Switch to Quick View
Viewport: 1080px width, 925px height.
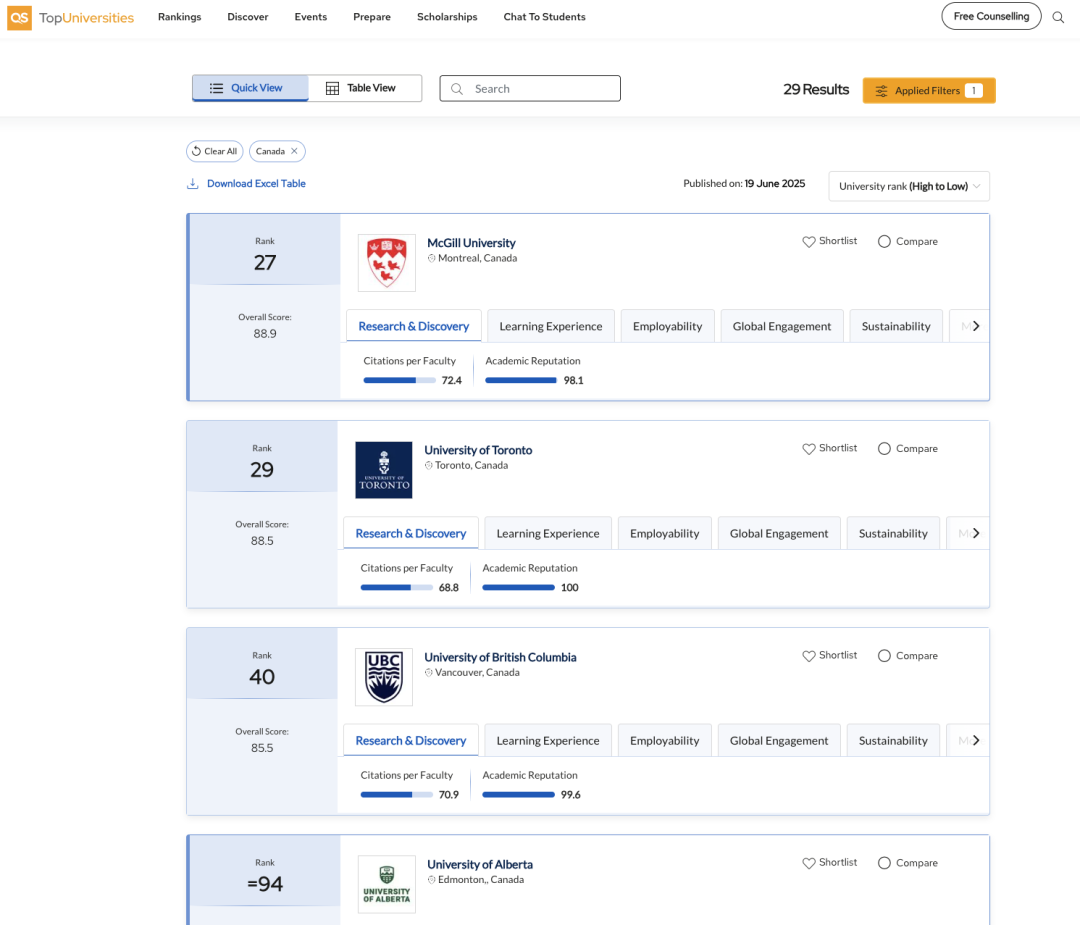click(250, 88)
